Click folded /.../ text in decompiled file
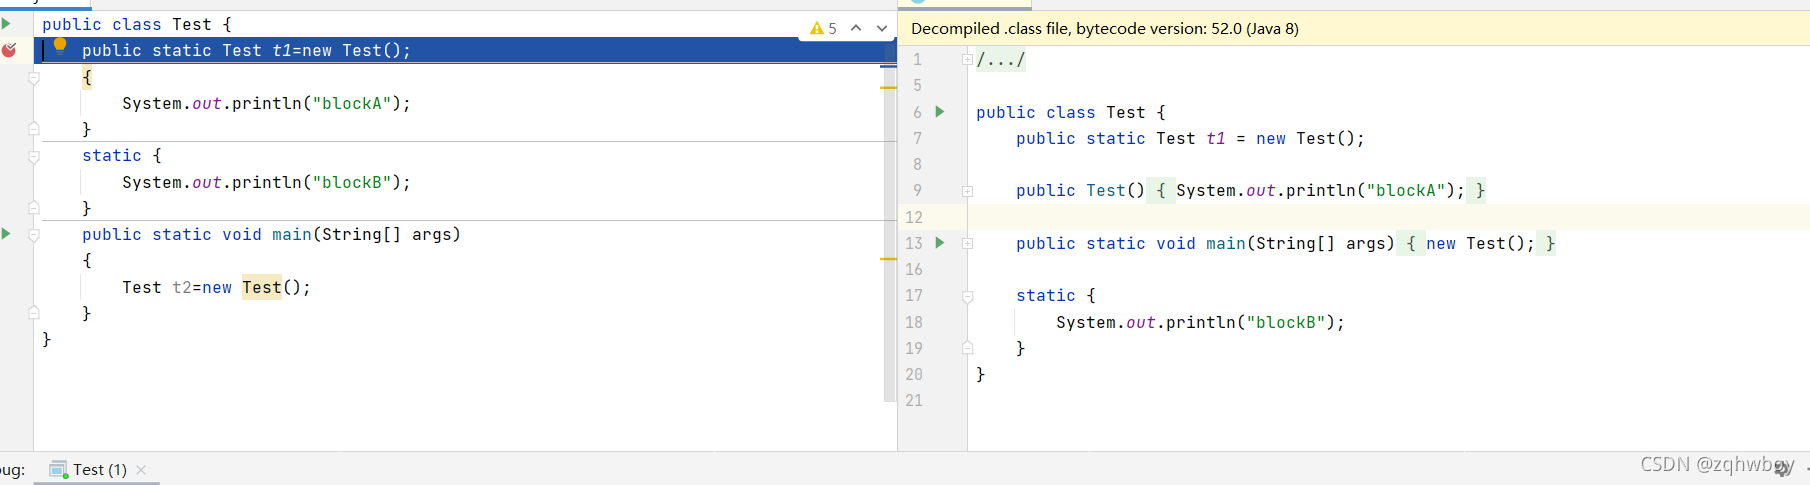Screen dimensions: 1810x485 1001,60
